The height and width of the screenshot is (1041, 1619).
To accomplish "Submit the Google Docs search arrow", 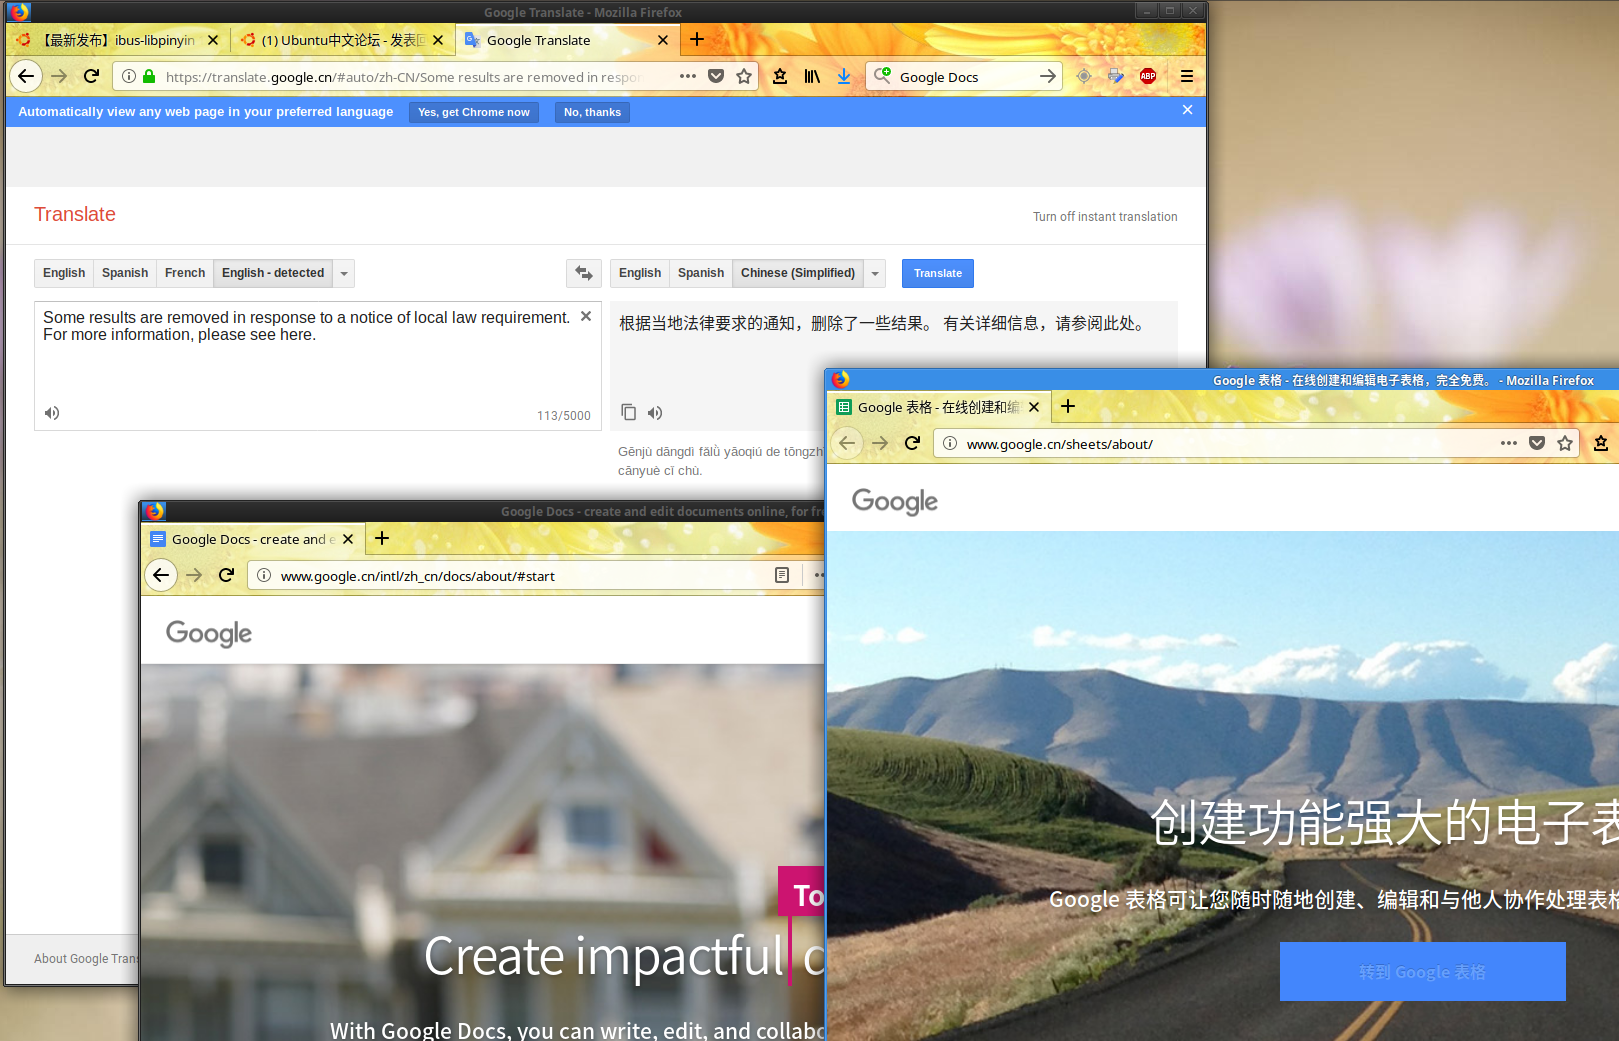I will coord(1047,76).
